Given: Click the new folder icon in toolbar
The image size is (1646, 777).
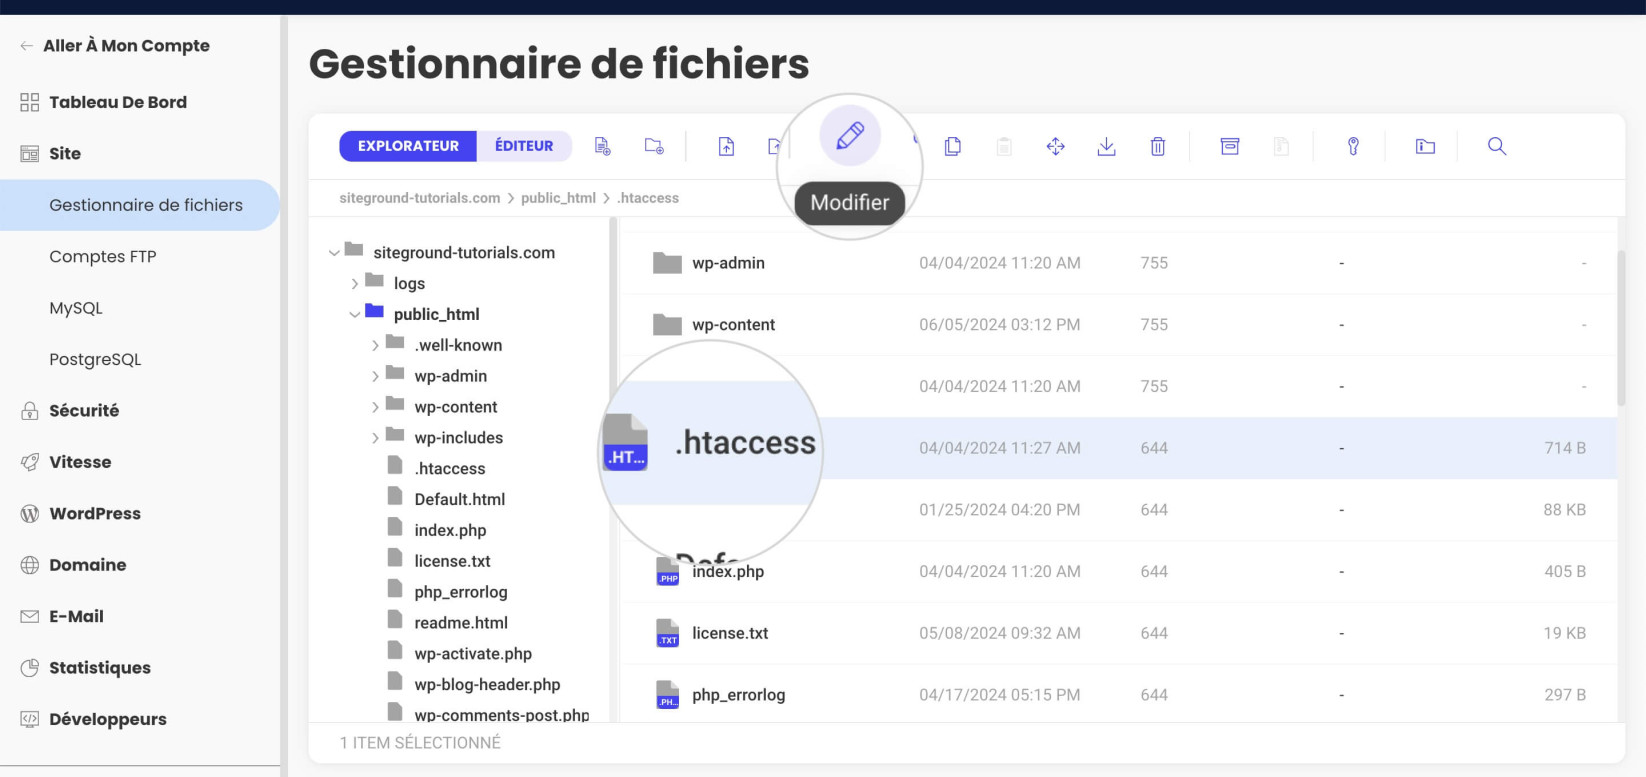Looking at the screenshot, I should tap(654, 146).
